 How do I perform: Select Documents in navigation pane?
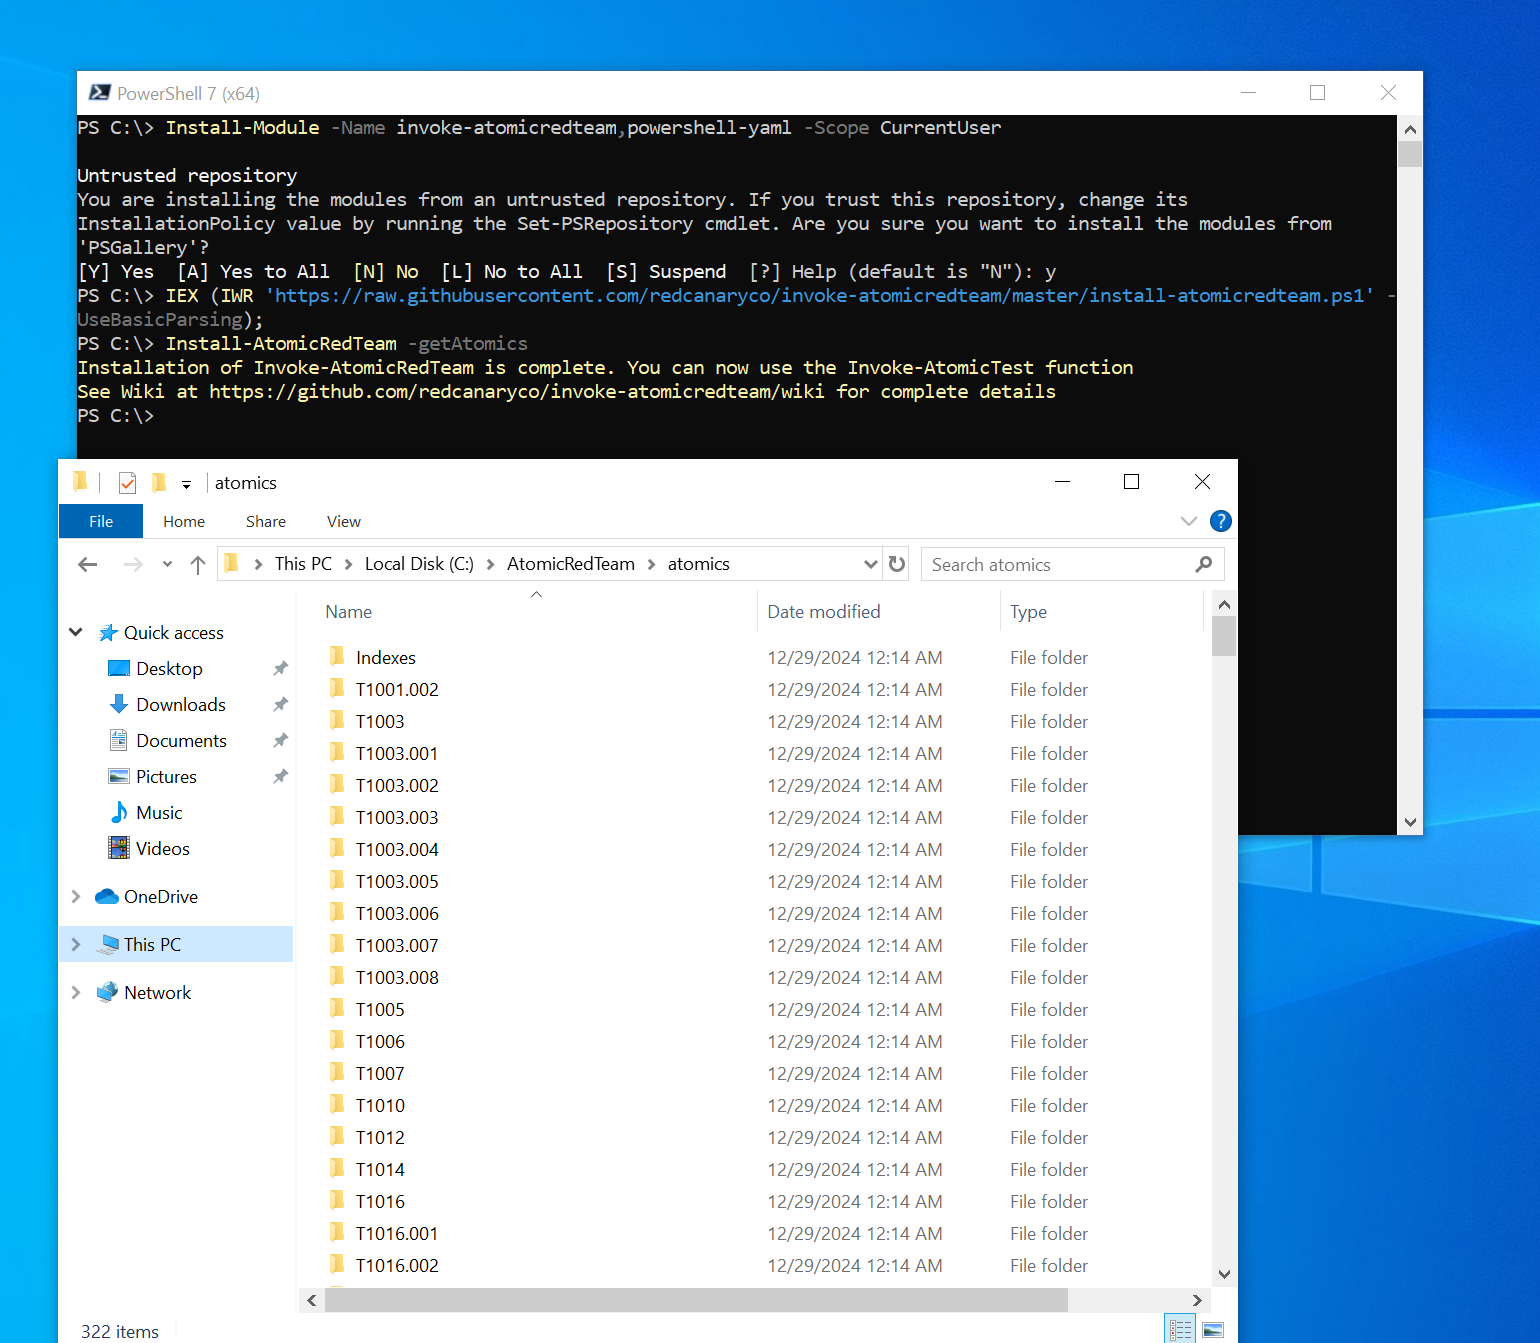pos(181,741)
